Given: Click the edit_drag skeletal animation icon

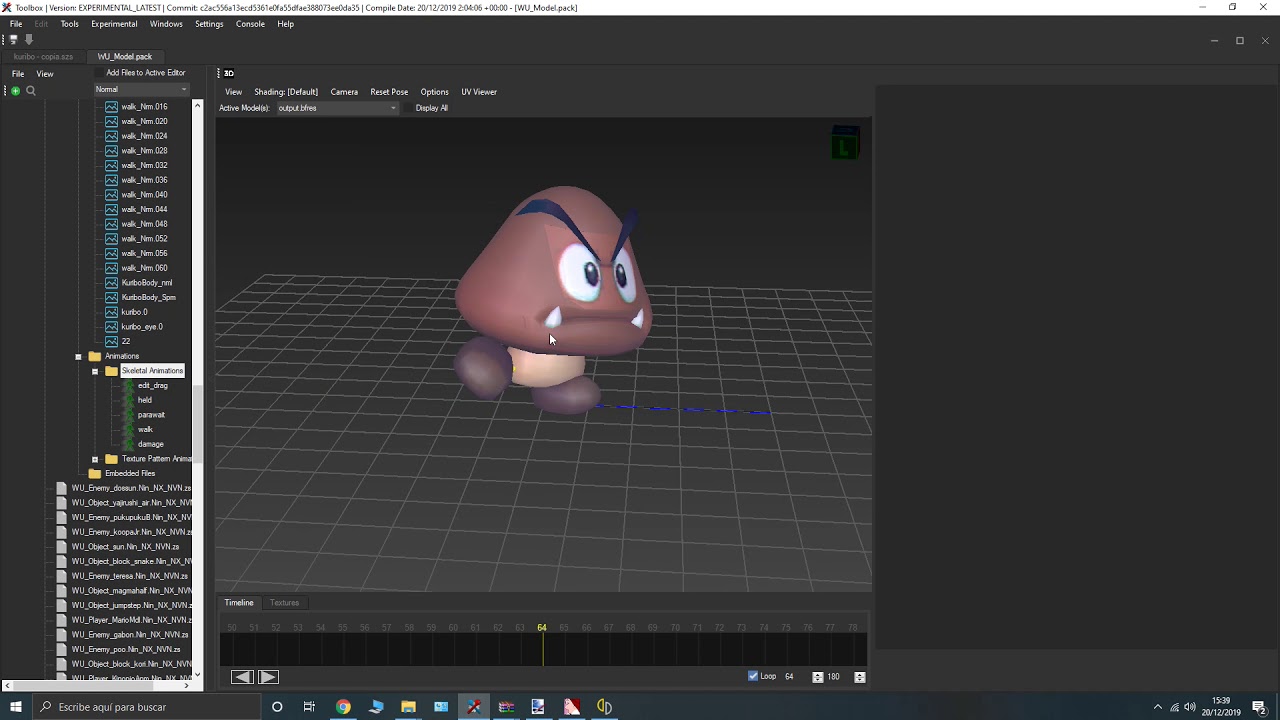Looking at the screenshot, I should pos(129,385).
